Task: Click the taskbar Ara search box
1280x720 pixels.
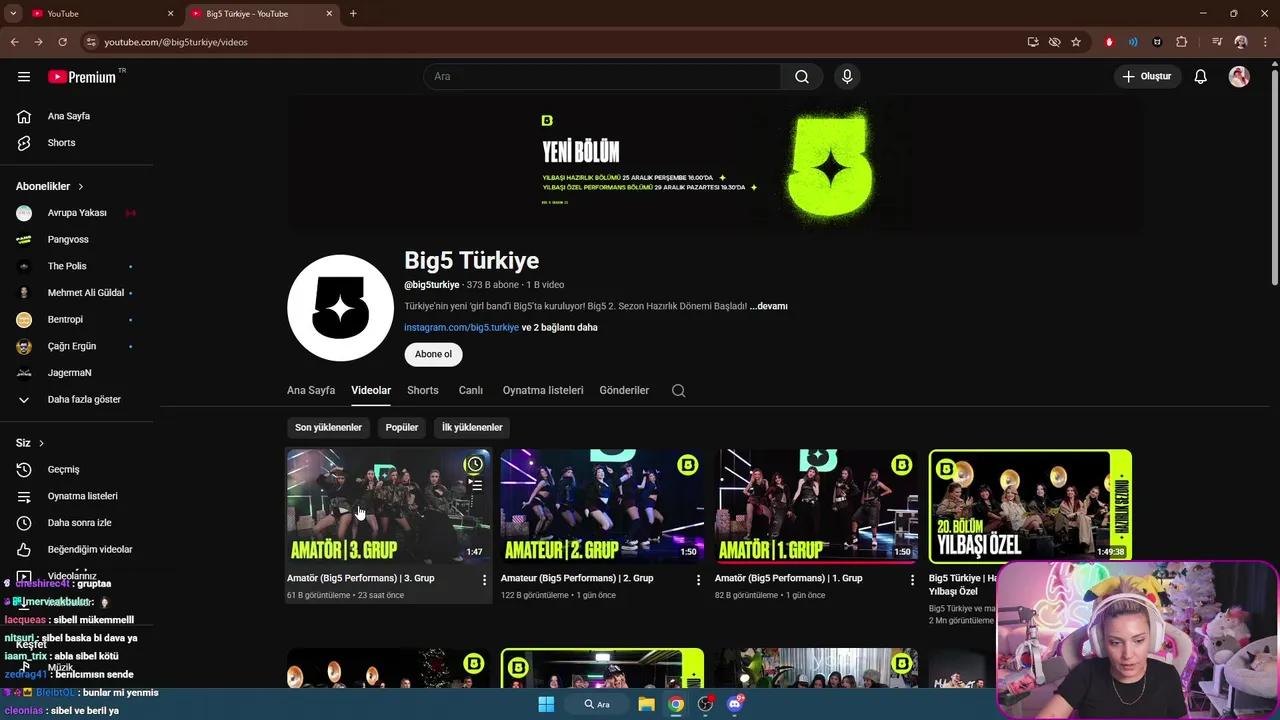Action: click(597, 704)
